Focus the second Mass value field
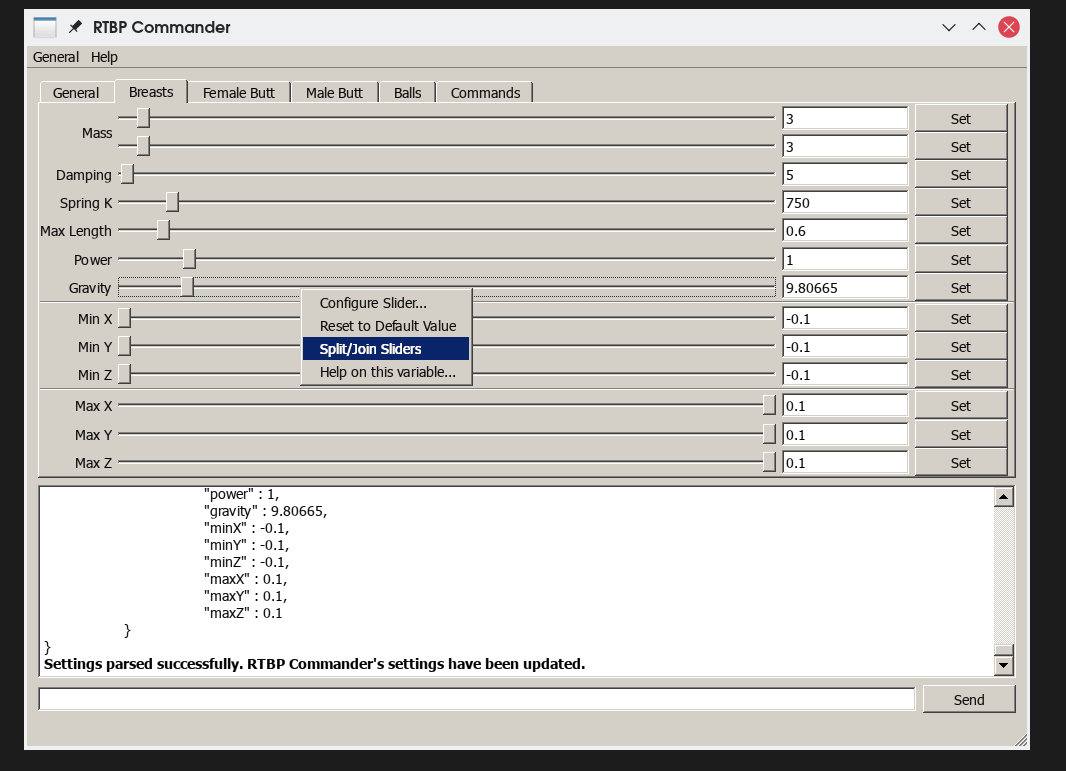This screenshot has height=771, width=1066. (x=845, y=146)
